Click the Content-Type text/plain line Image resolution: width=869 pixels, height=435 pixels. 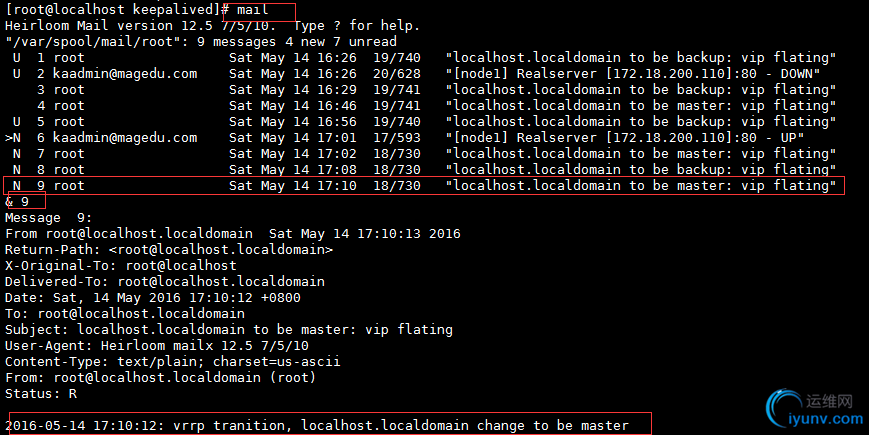(173, 362)
